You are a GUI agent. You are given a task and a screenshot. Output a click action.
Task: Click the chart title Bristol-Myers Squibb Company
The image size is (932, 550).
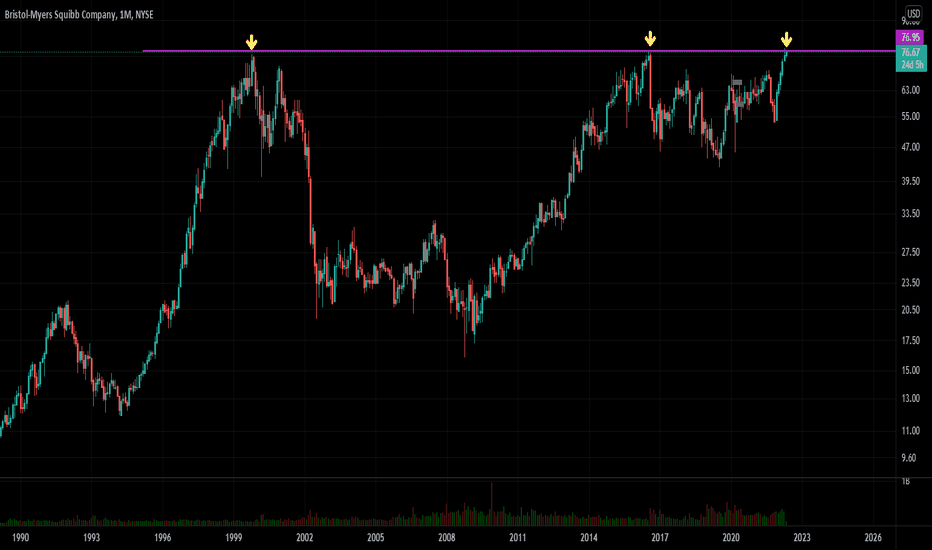coord(61,14)
